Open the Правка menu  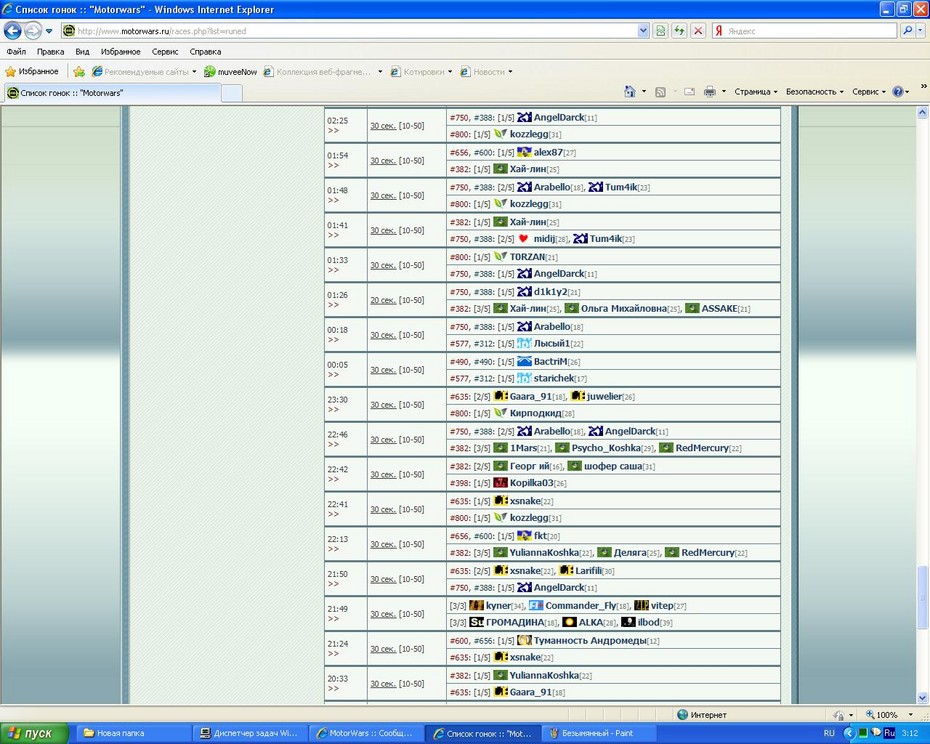point(50,52)
